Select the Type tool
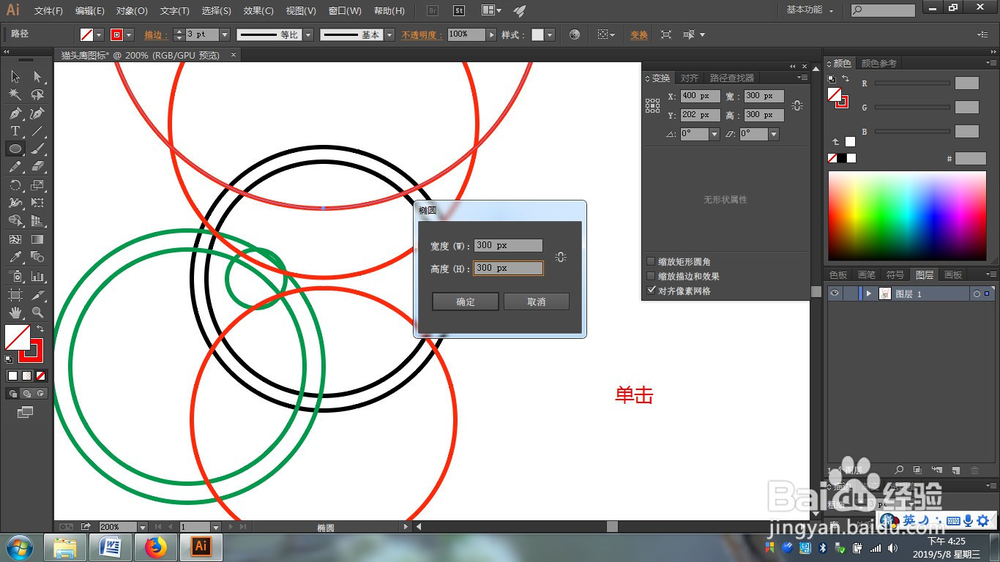Viewport: 1000px width, 562px height. click(x=15, y=131)
